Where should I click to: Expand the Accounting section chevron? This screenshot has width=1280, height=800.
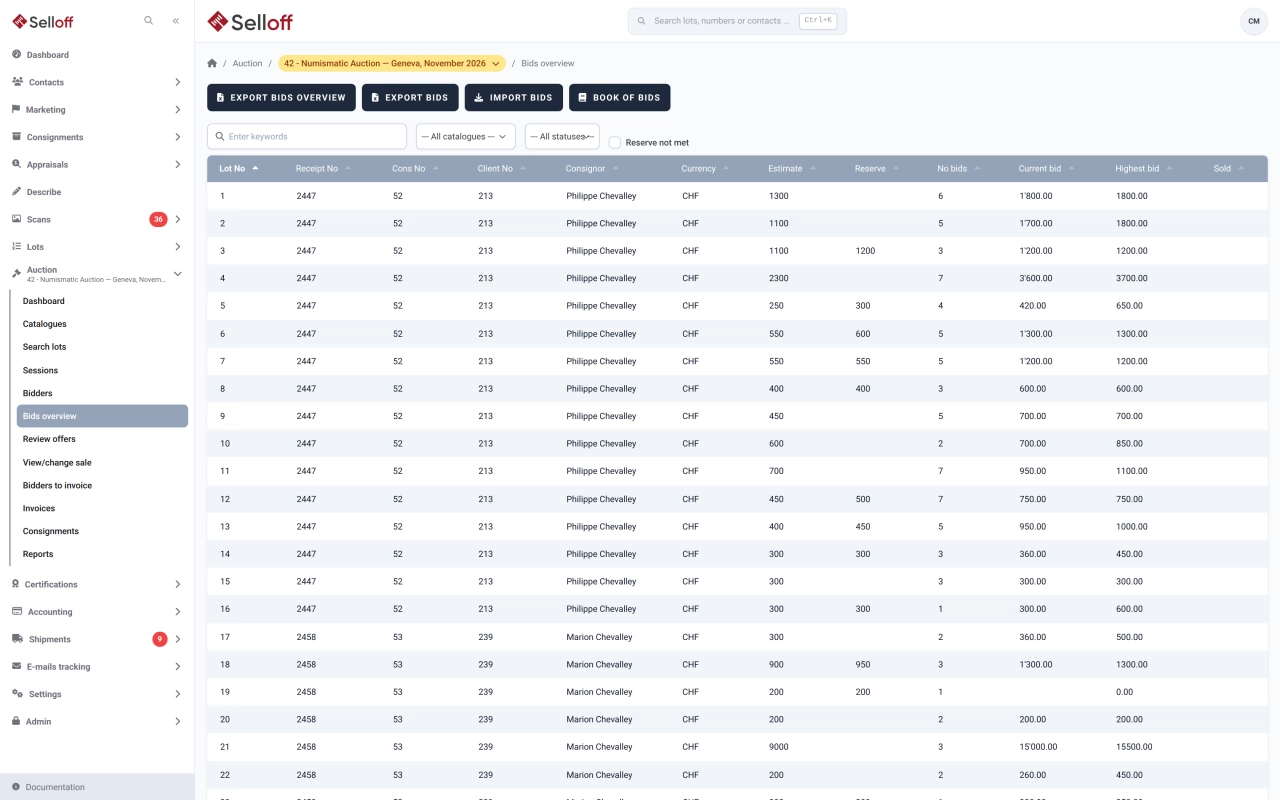(x=178, y=612)
